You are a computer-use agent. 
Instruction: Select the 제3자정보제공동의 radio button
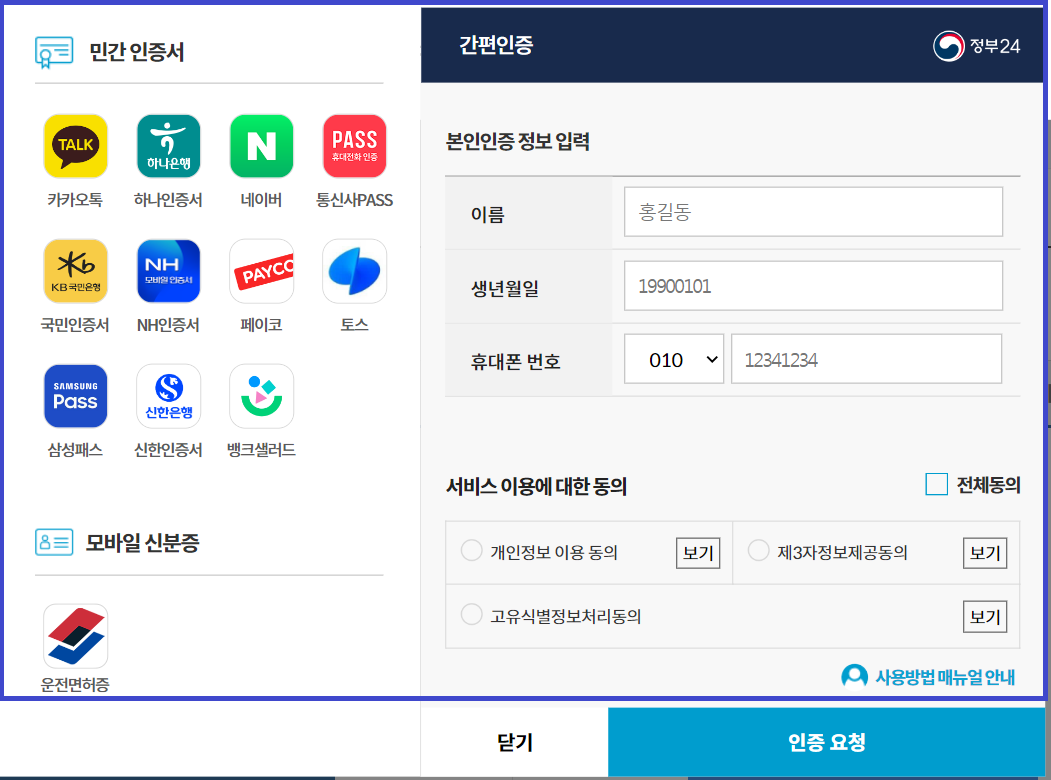tap(758, 550)
